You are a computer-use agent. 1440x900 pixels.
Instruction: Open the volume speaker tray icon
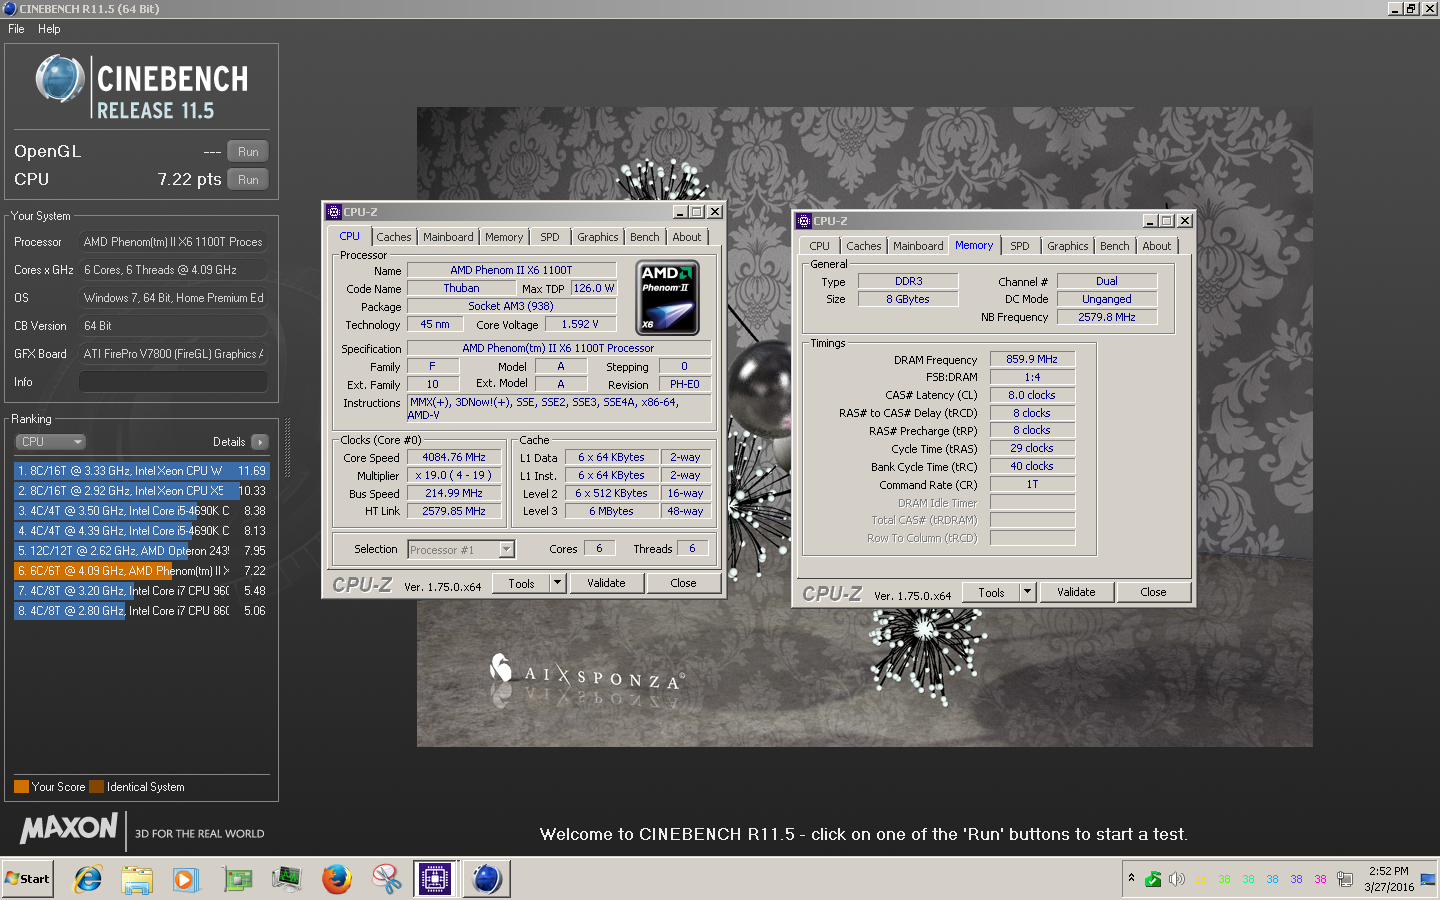1177,879
